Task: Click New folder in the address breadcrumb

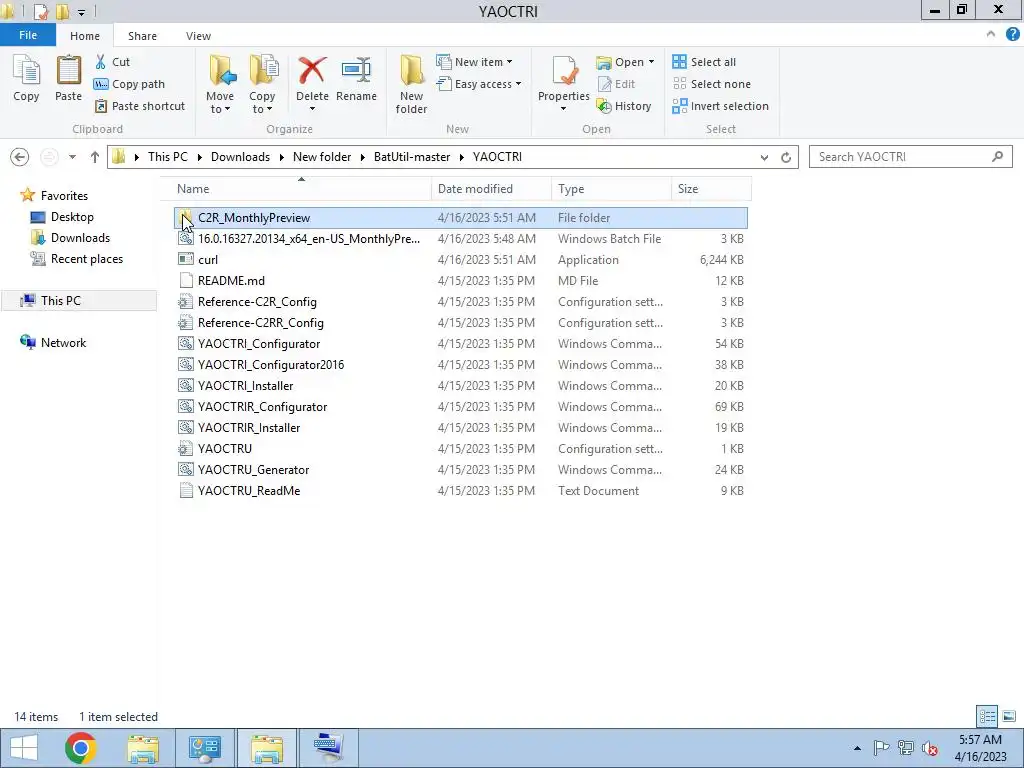Action: (x=322, y=157)
